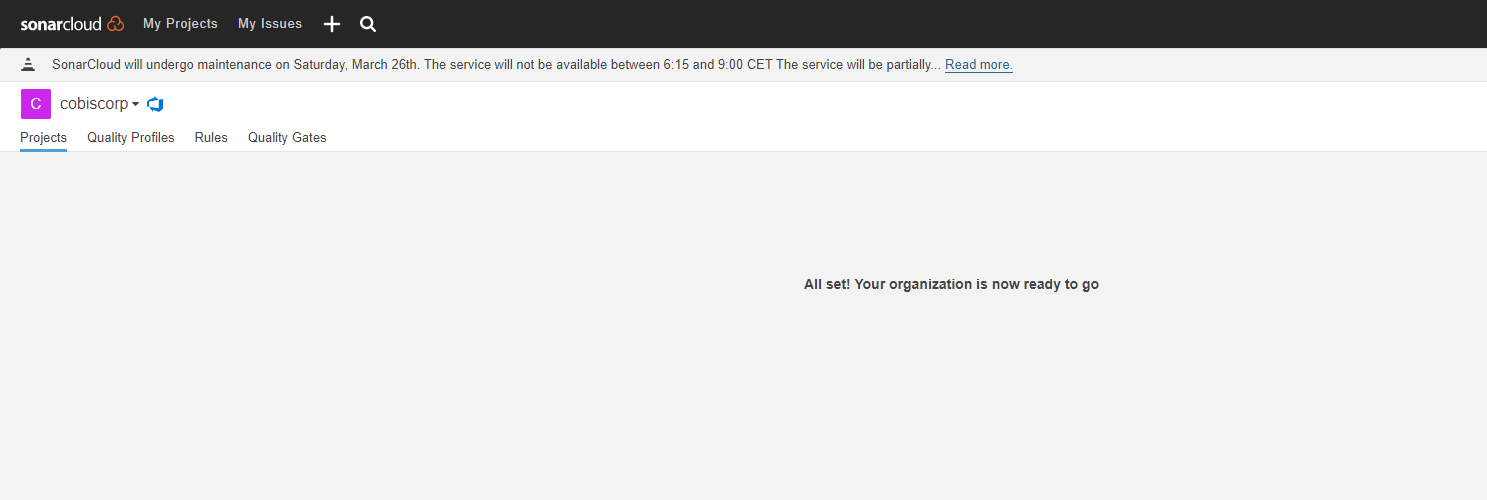Follow the 'Read more.' maintenance link

978,65
